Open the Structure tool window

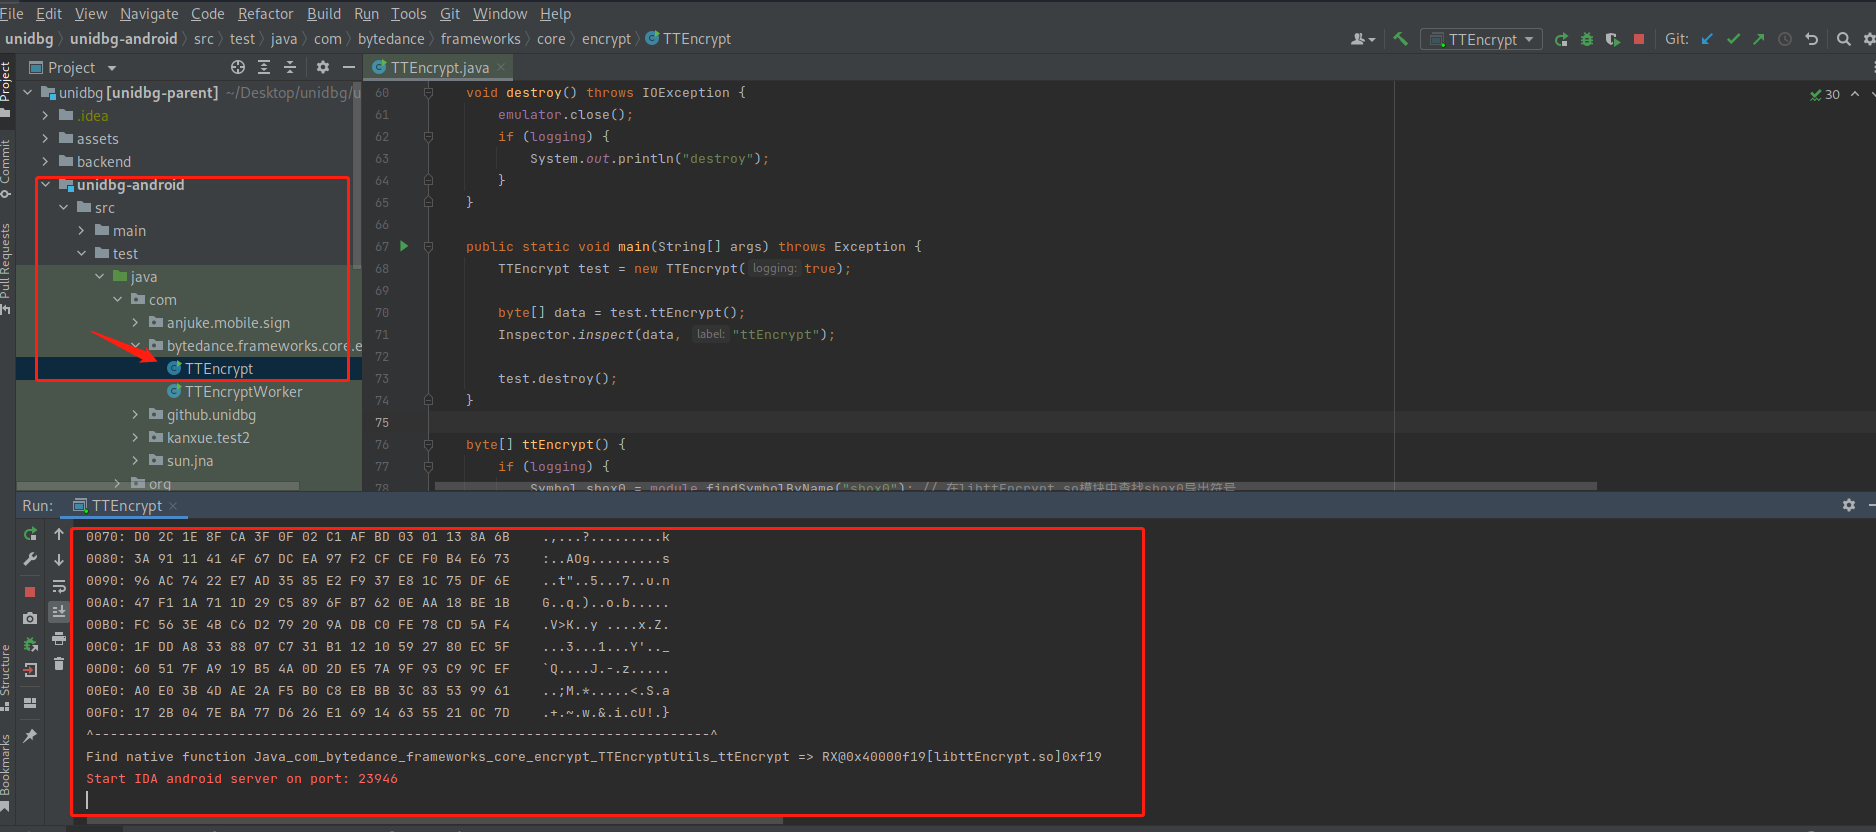pos(6,676)
